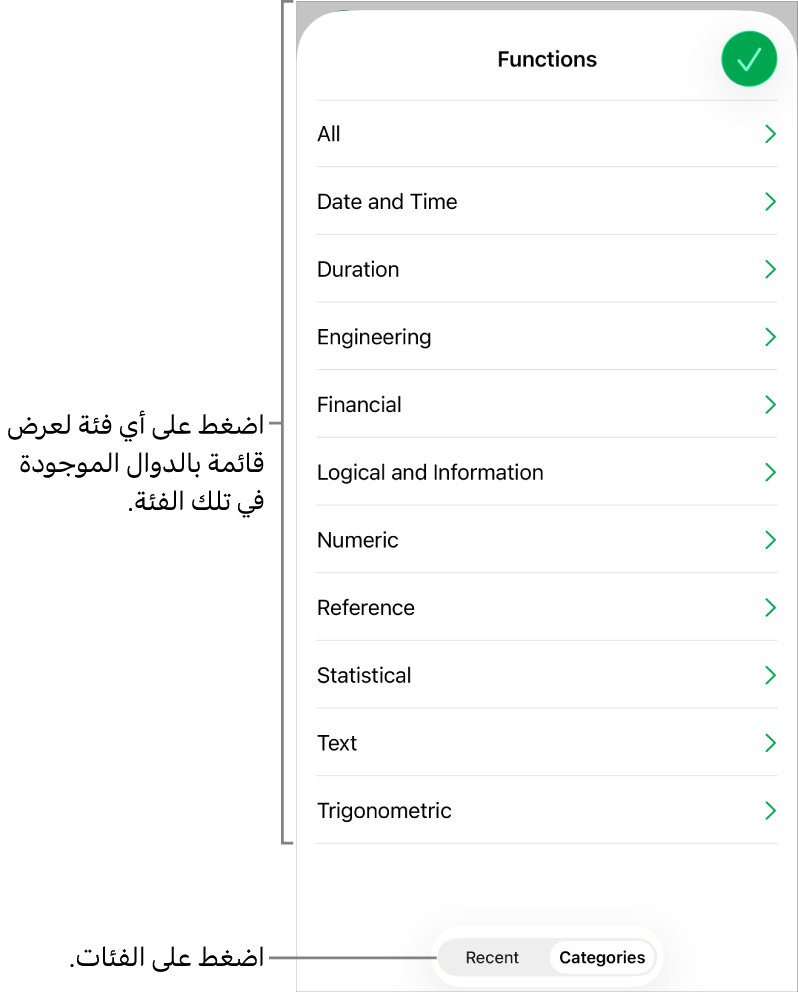Tap the Trigonometric row chevron
This screenshot has width=798, height=992.
770,811
